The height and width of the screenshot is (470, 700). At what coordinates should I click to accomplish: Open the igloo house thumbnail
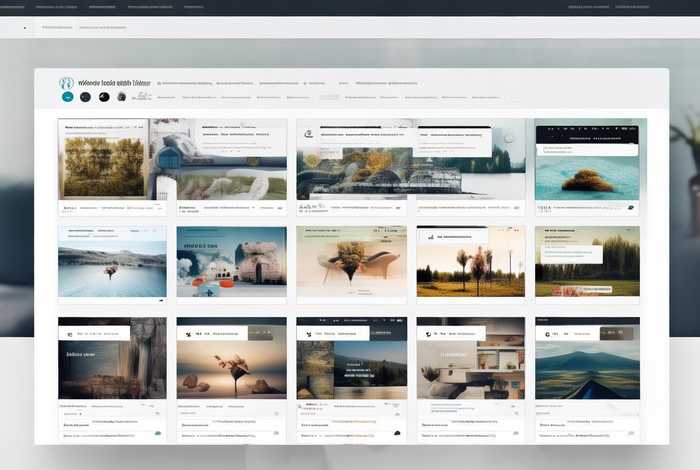coord(231,262)
